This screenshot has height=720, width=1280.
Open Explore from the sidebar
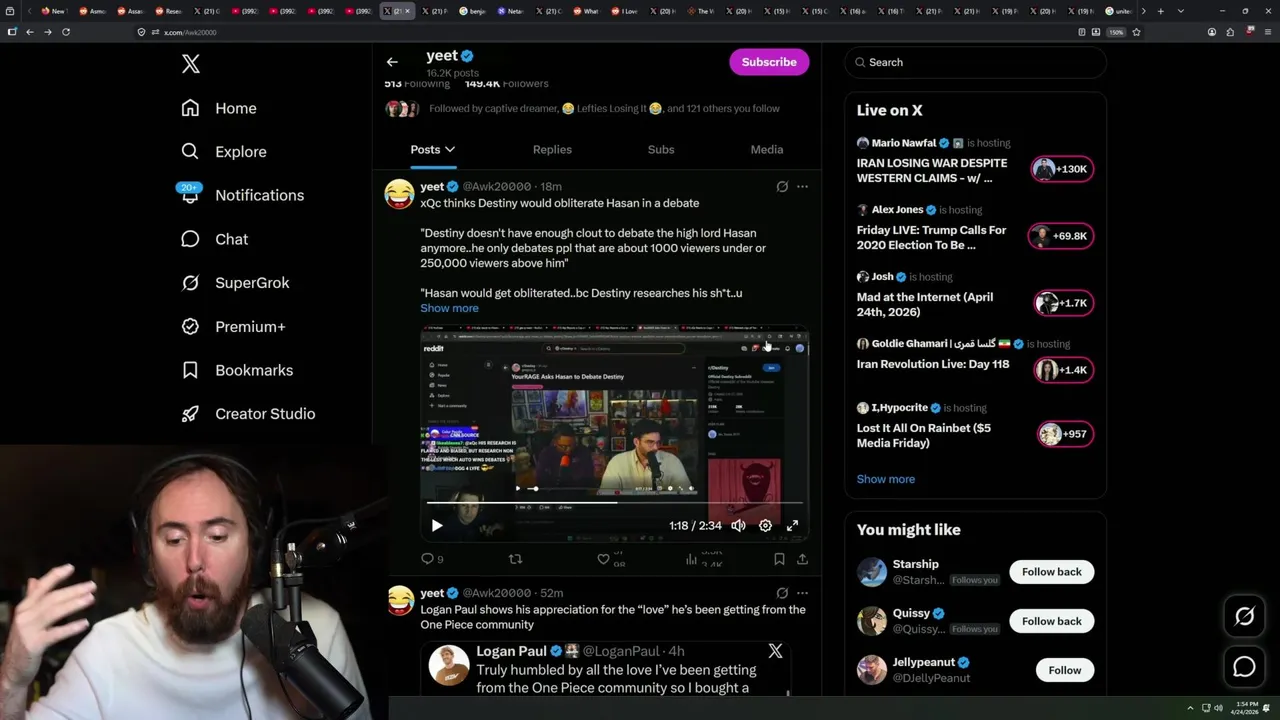(x=224, y=152)
